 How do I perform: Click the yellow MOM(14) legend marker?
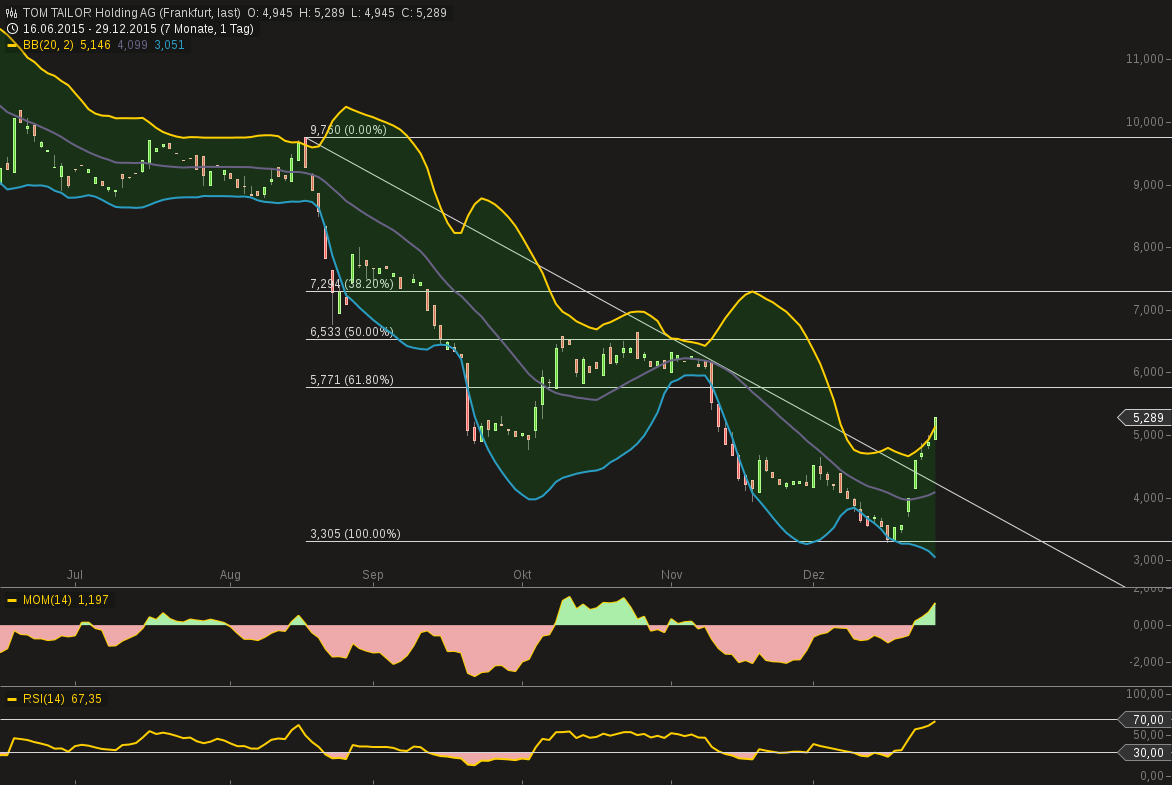11,600
